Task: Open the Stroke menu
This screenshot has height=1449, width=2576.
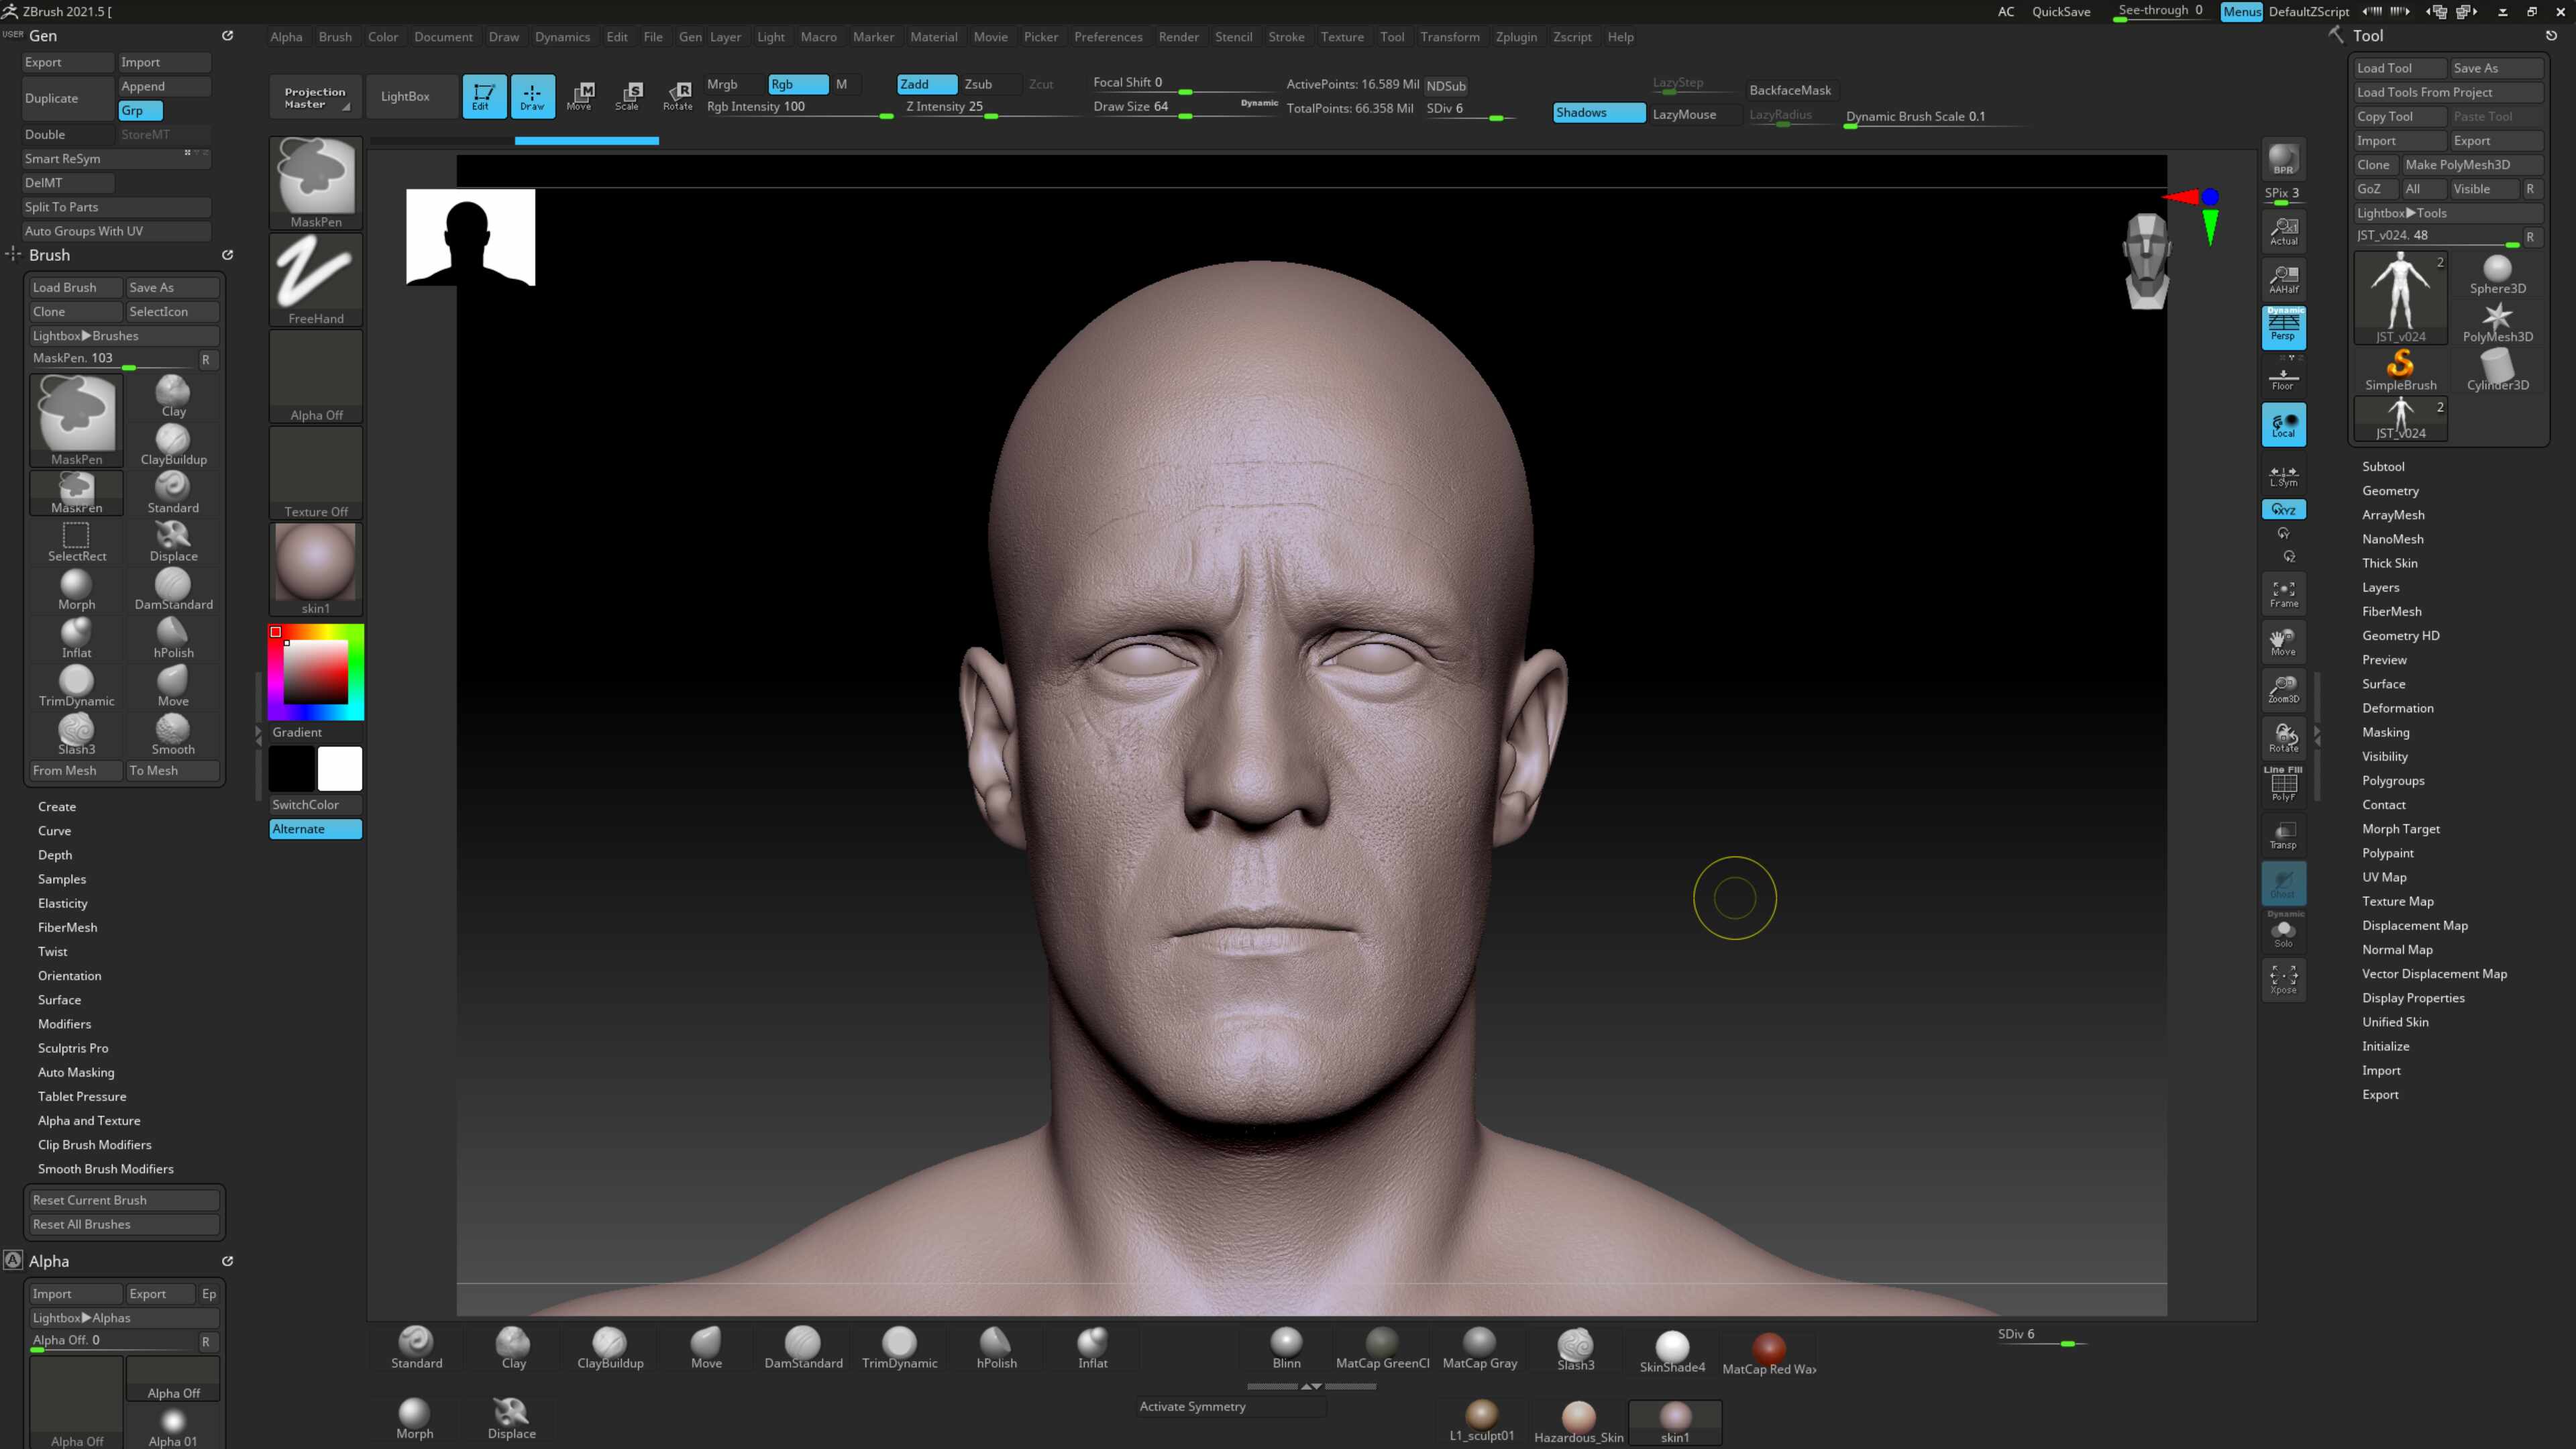Action: coord(1286,37)
